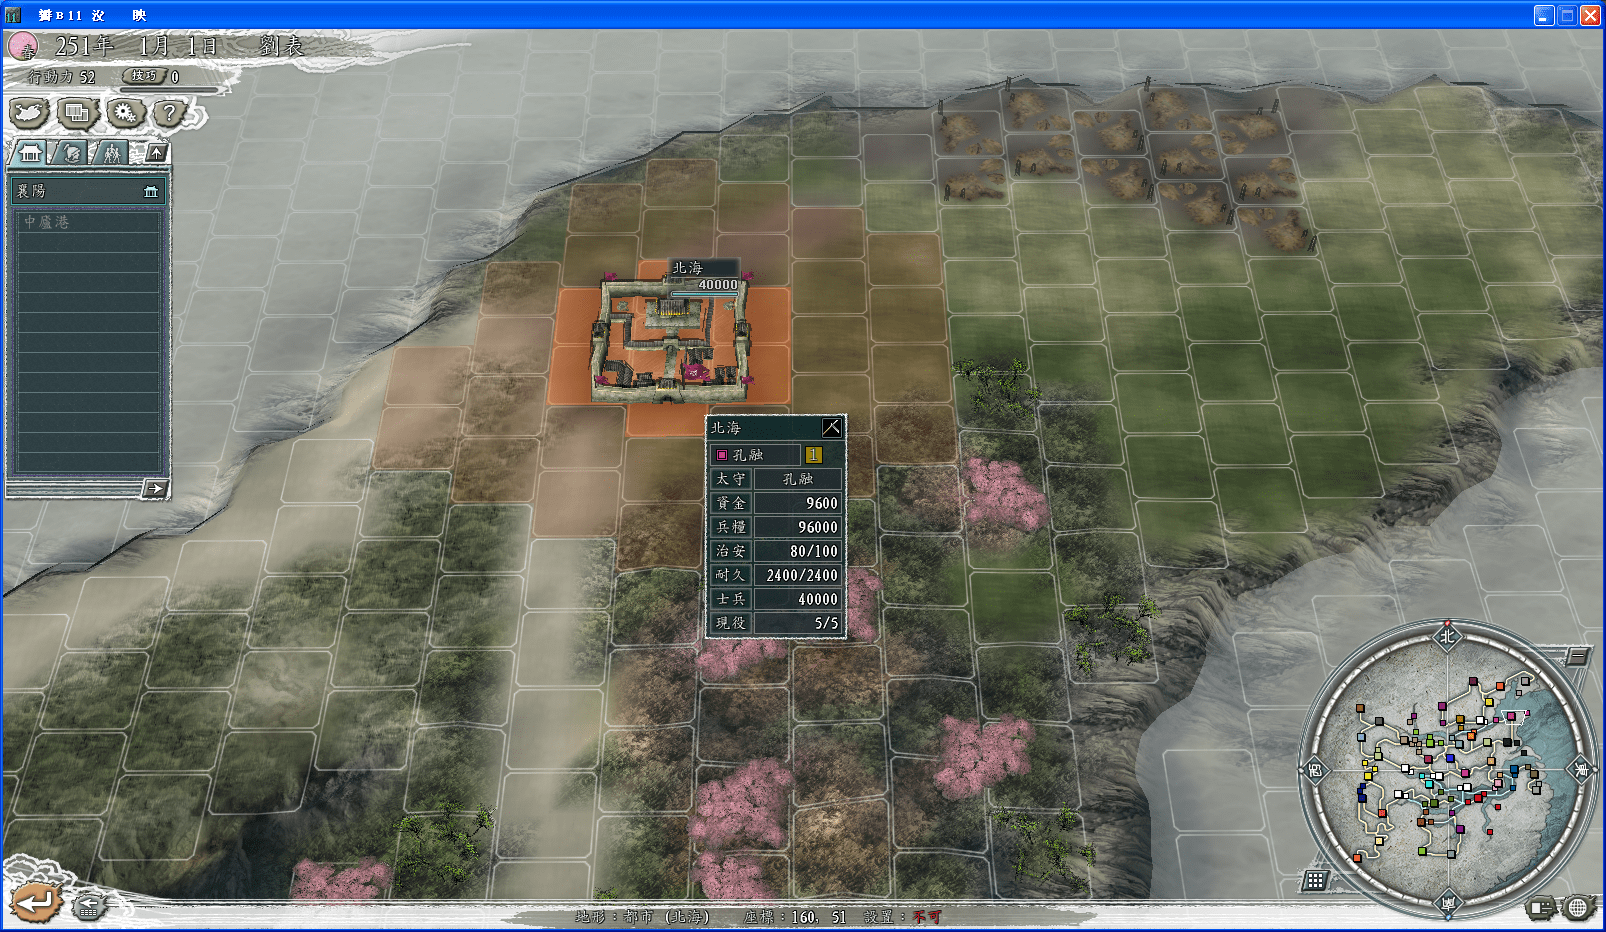Click the 耐久 durability value 2400/2400

pyautogui.click(x=797, y=575)
